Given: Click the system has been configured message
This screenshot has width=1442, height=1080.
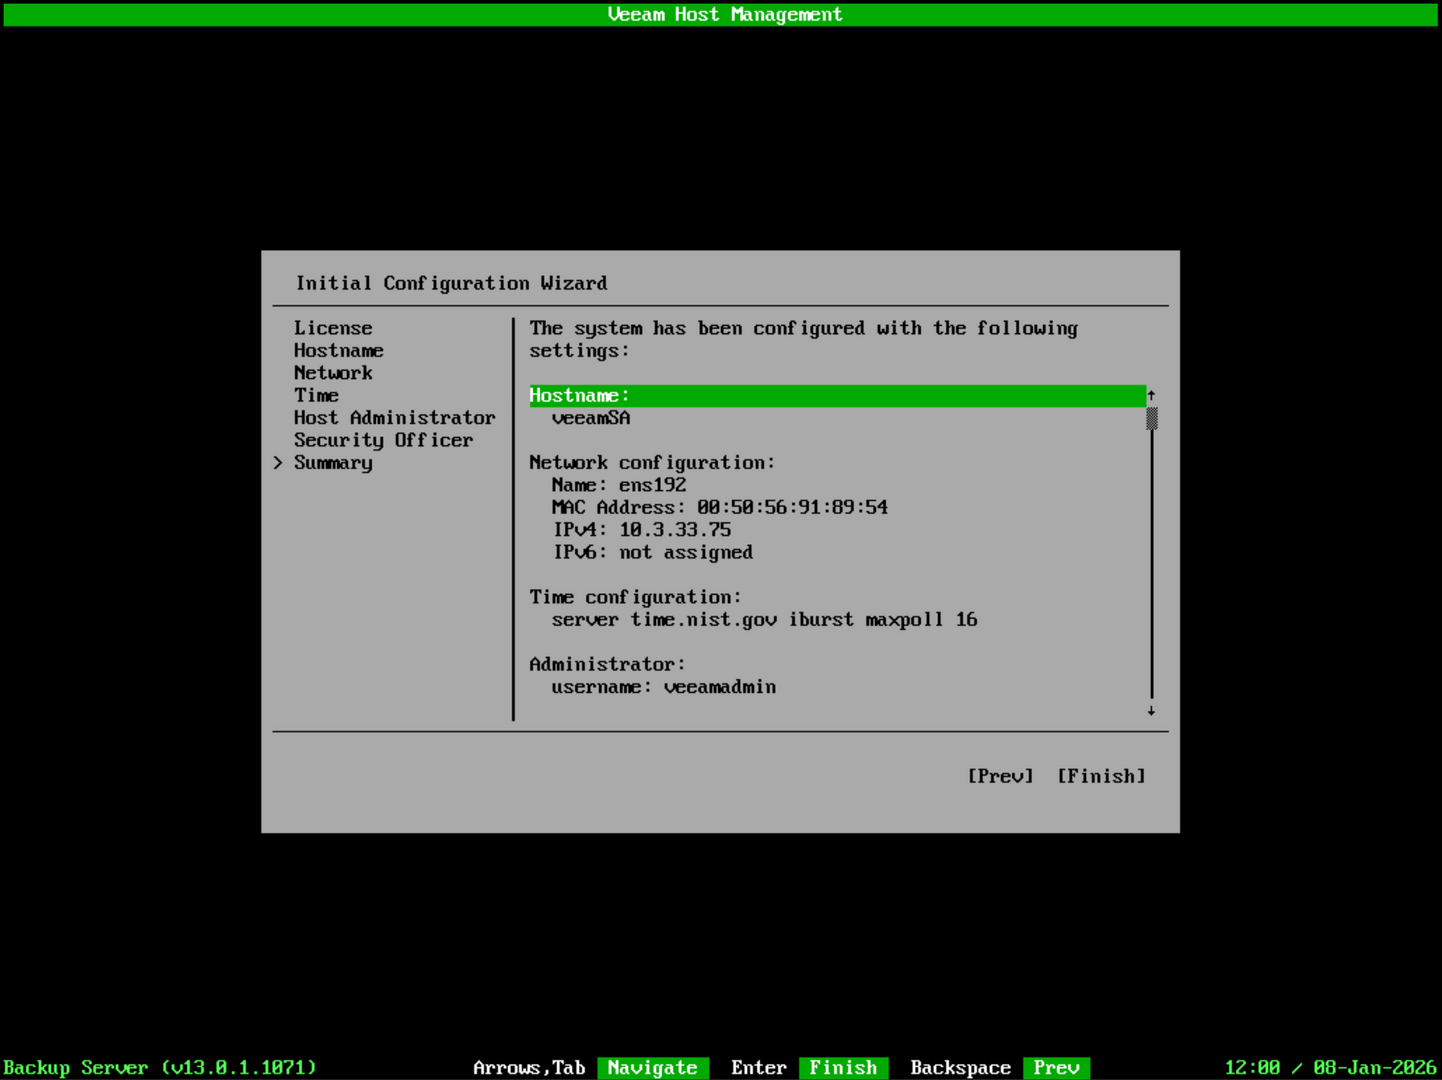Looking at the screenshot, I should 804,339.
